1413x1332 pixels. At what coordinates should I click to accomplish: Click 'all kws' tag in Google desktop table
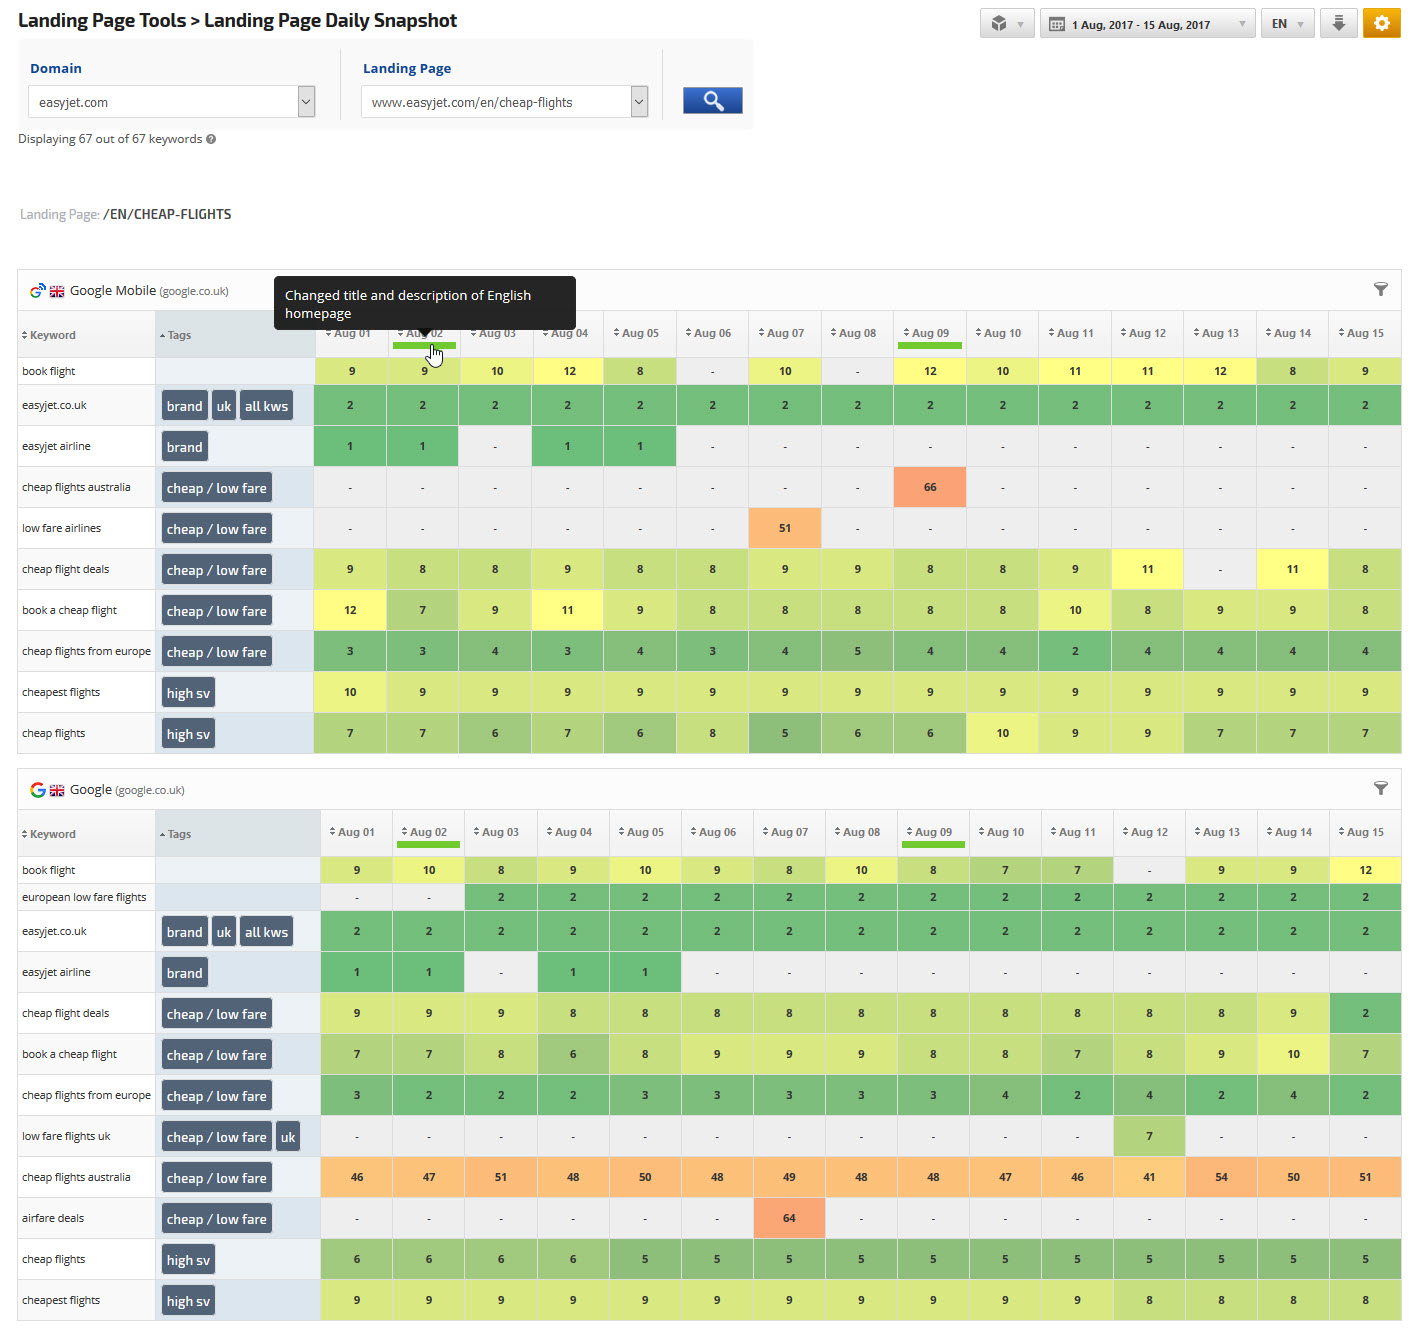pyautogui.click(x=266, y=932)
